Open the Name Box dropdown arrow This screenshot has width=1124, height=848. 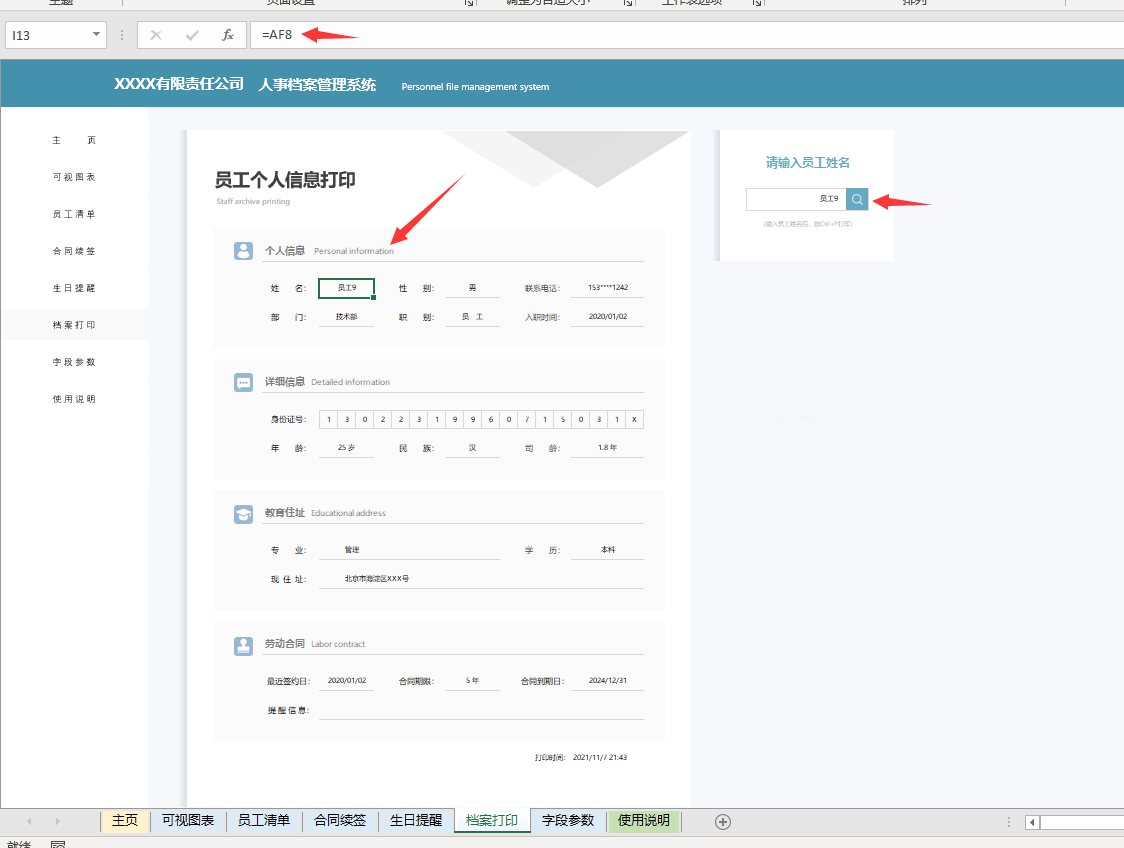click(x=96, y=34)
